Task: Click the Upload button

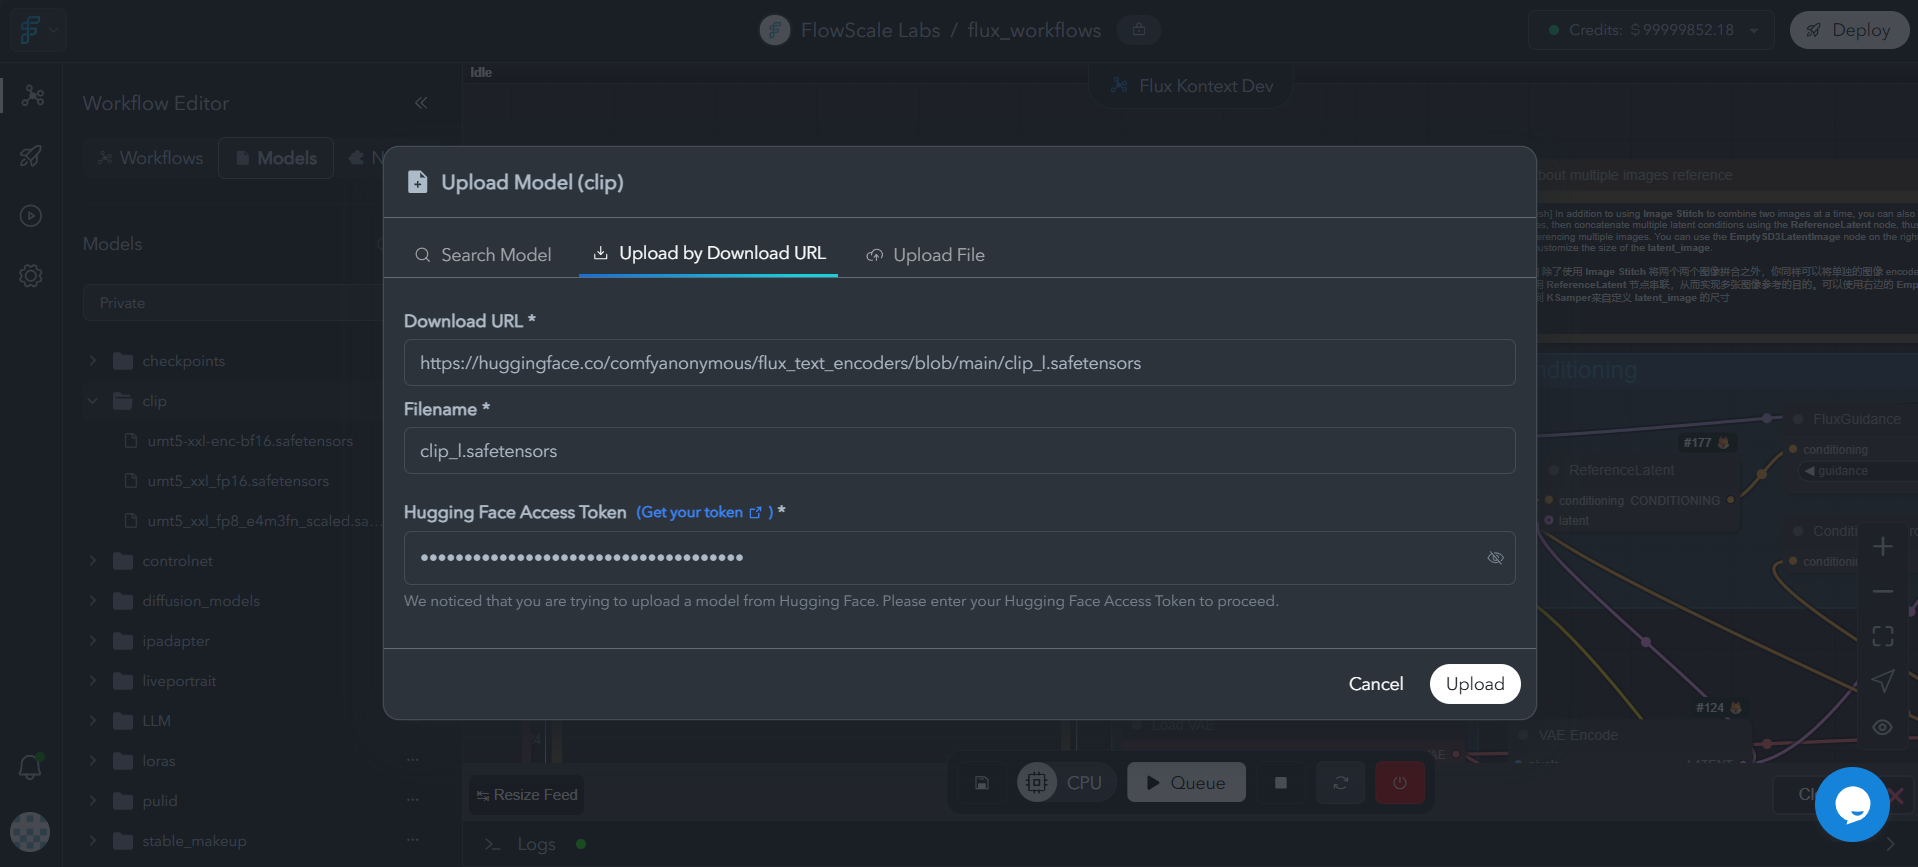Action: click(1475, 684)
